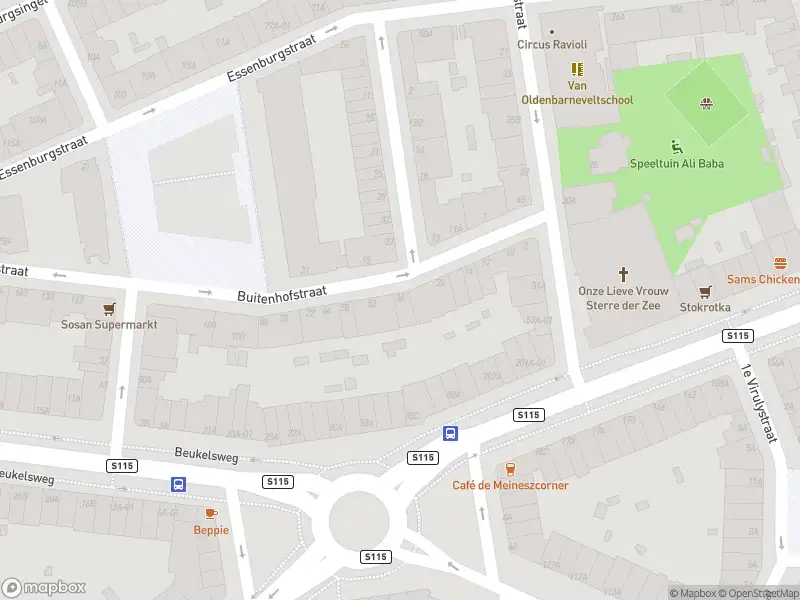
Task: Click the bus stop icon above Café de Meineszcorner
Action: 450,434
